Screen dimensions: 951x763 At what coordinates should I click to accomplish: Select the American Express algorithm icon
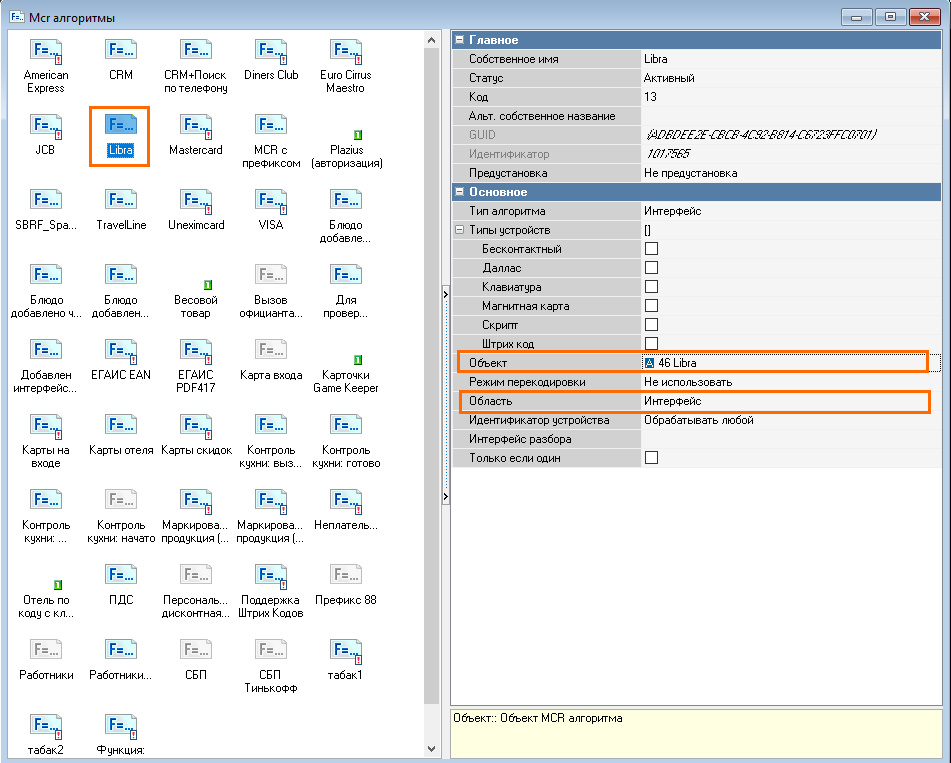pos(46,52)
